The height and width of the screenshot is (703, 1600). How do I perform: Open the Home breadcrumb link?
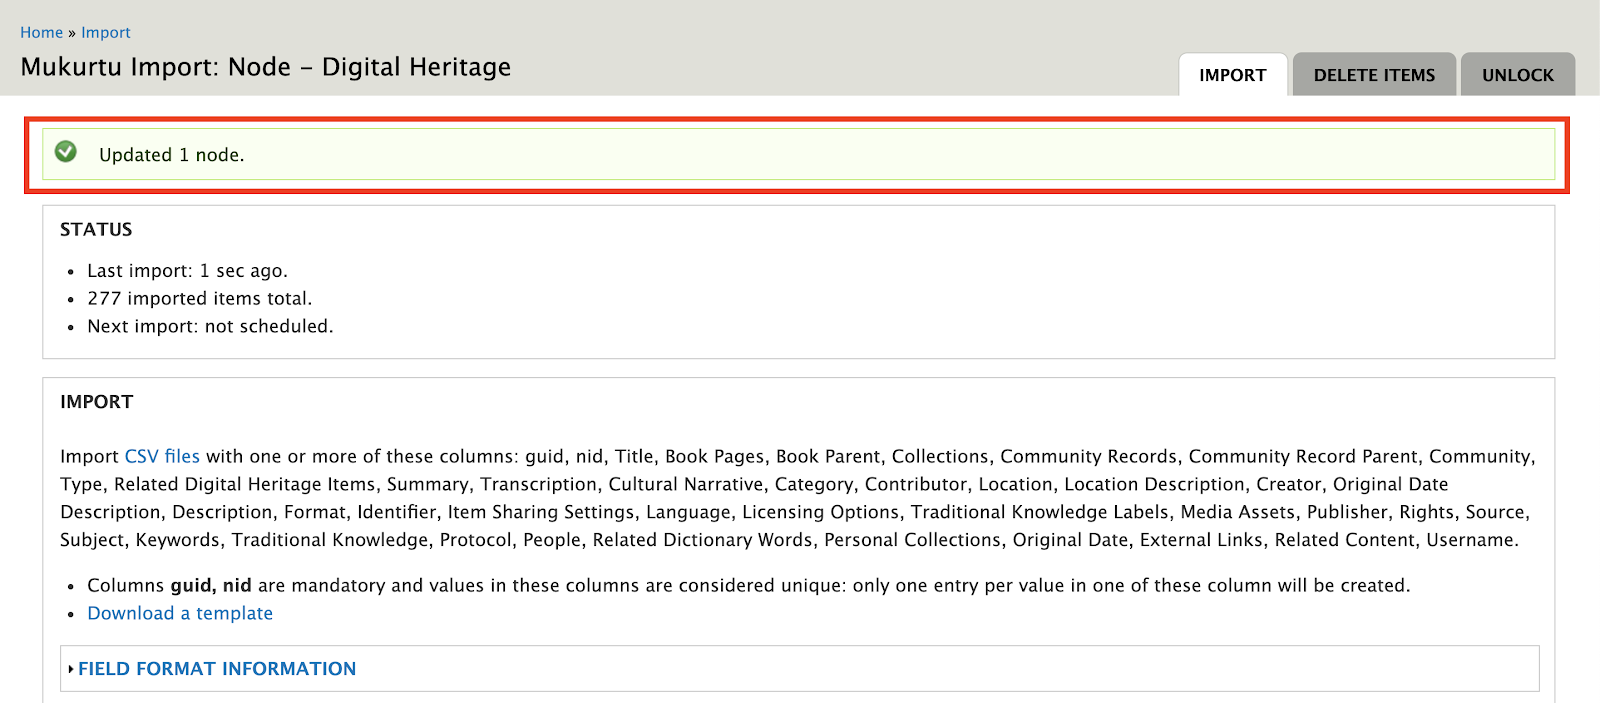(x=41, y=32)
